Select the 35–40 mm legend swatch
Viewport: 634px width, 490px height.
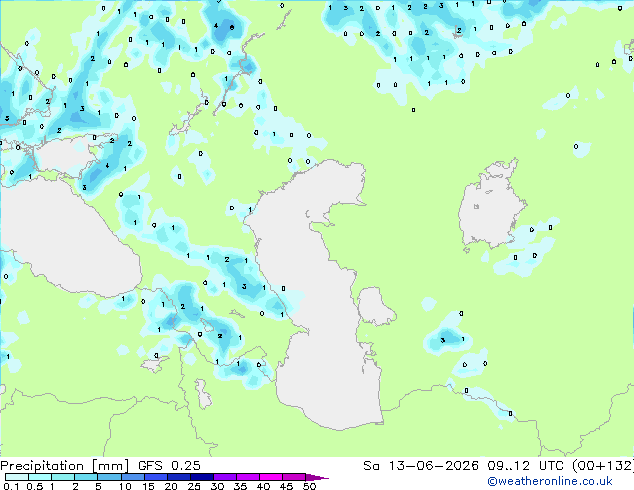pos(247,477)
